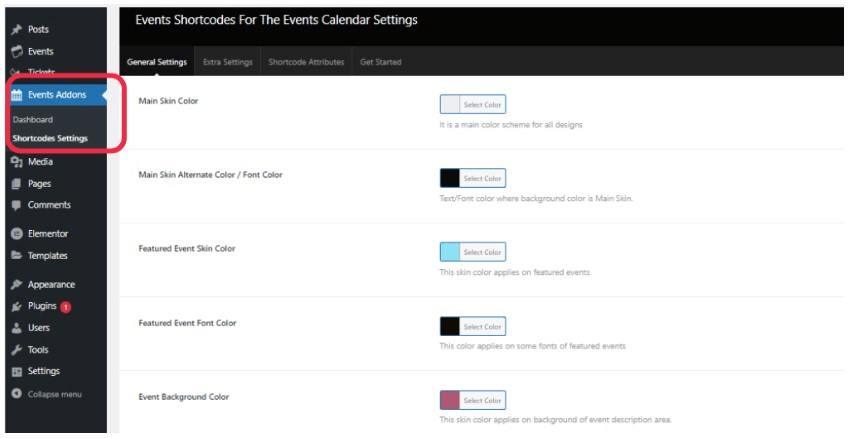Viewport: 853px width, 438px height.
Task: Click the Plugins update count badge
Action: point(66,307)
